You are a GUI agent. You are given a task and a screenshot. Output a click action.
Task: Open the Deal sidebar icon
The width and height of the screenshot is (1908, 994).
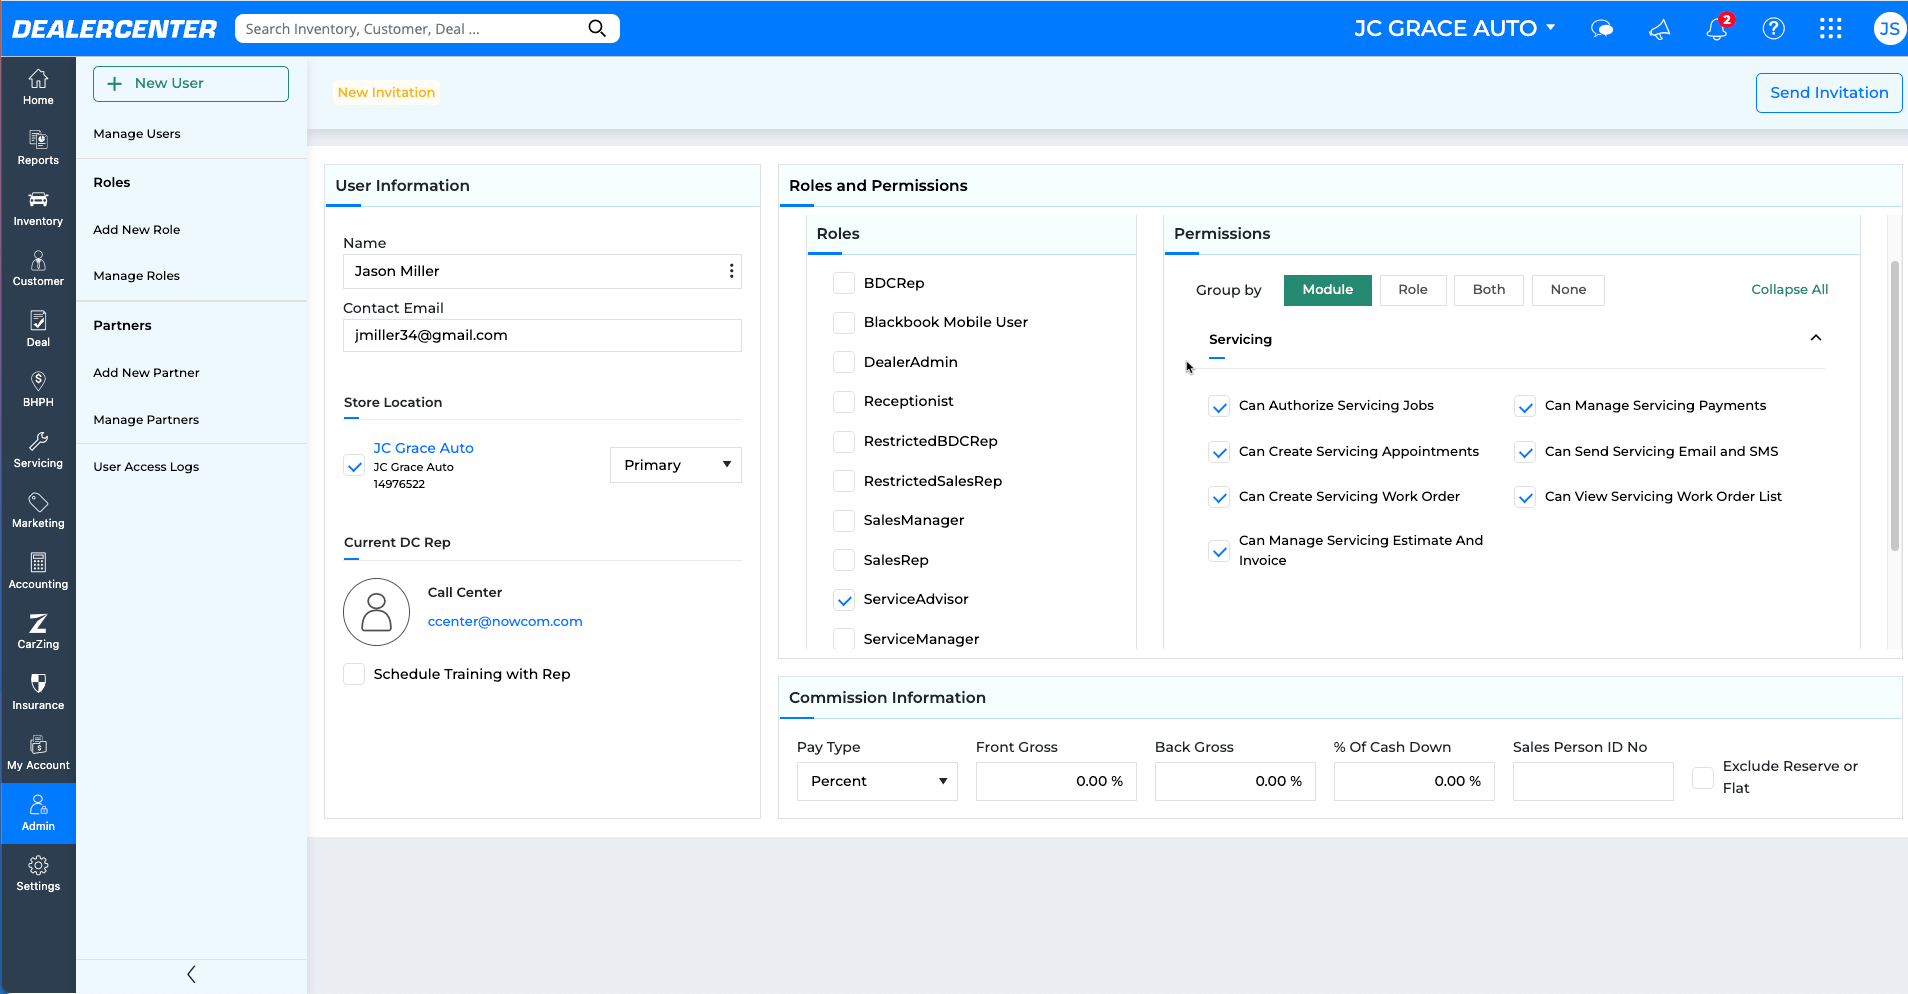point(38,329)
